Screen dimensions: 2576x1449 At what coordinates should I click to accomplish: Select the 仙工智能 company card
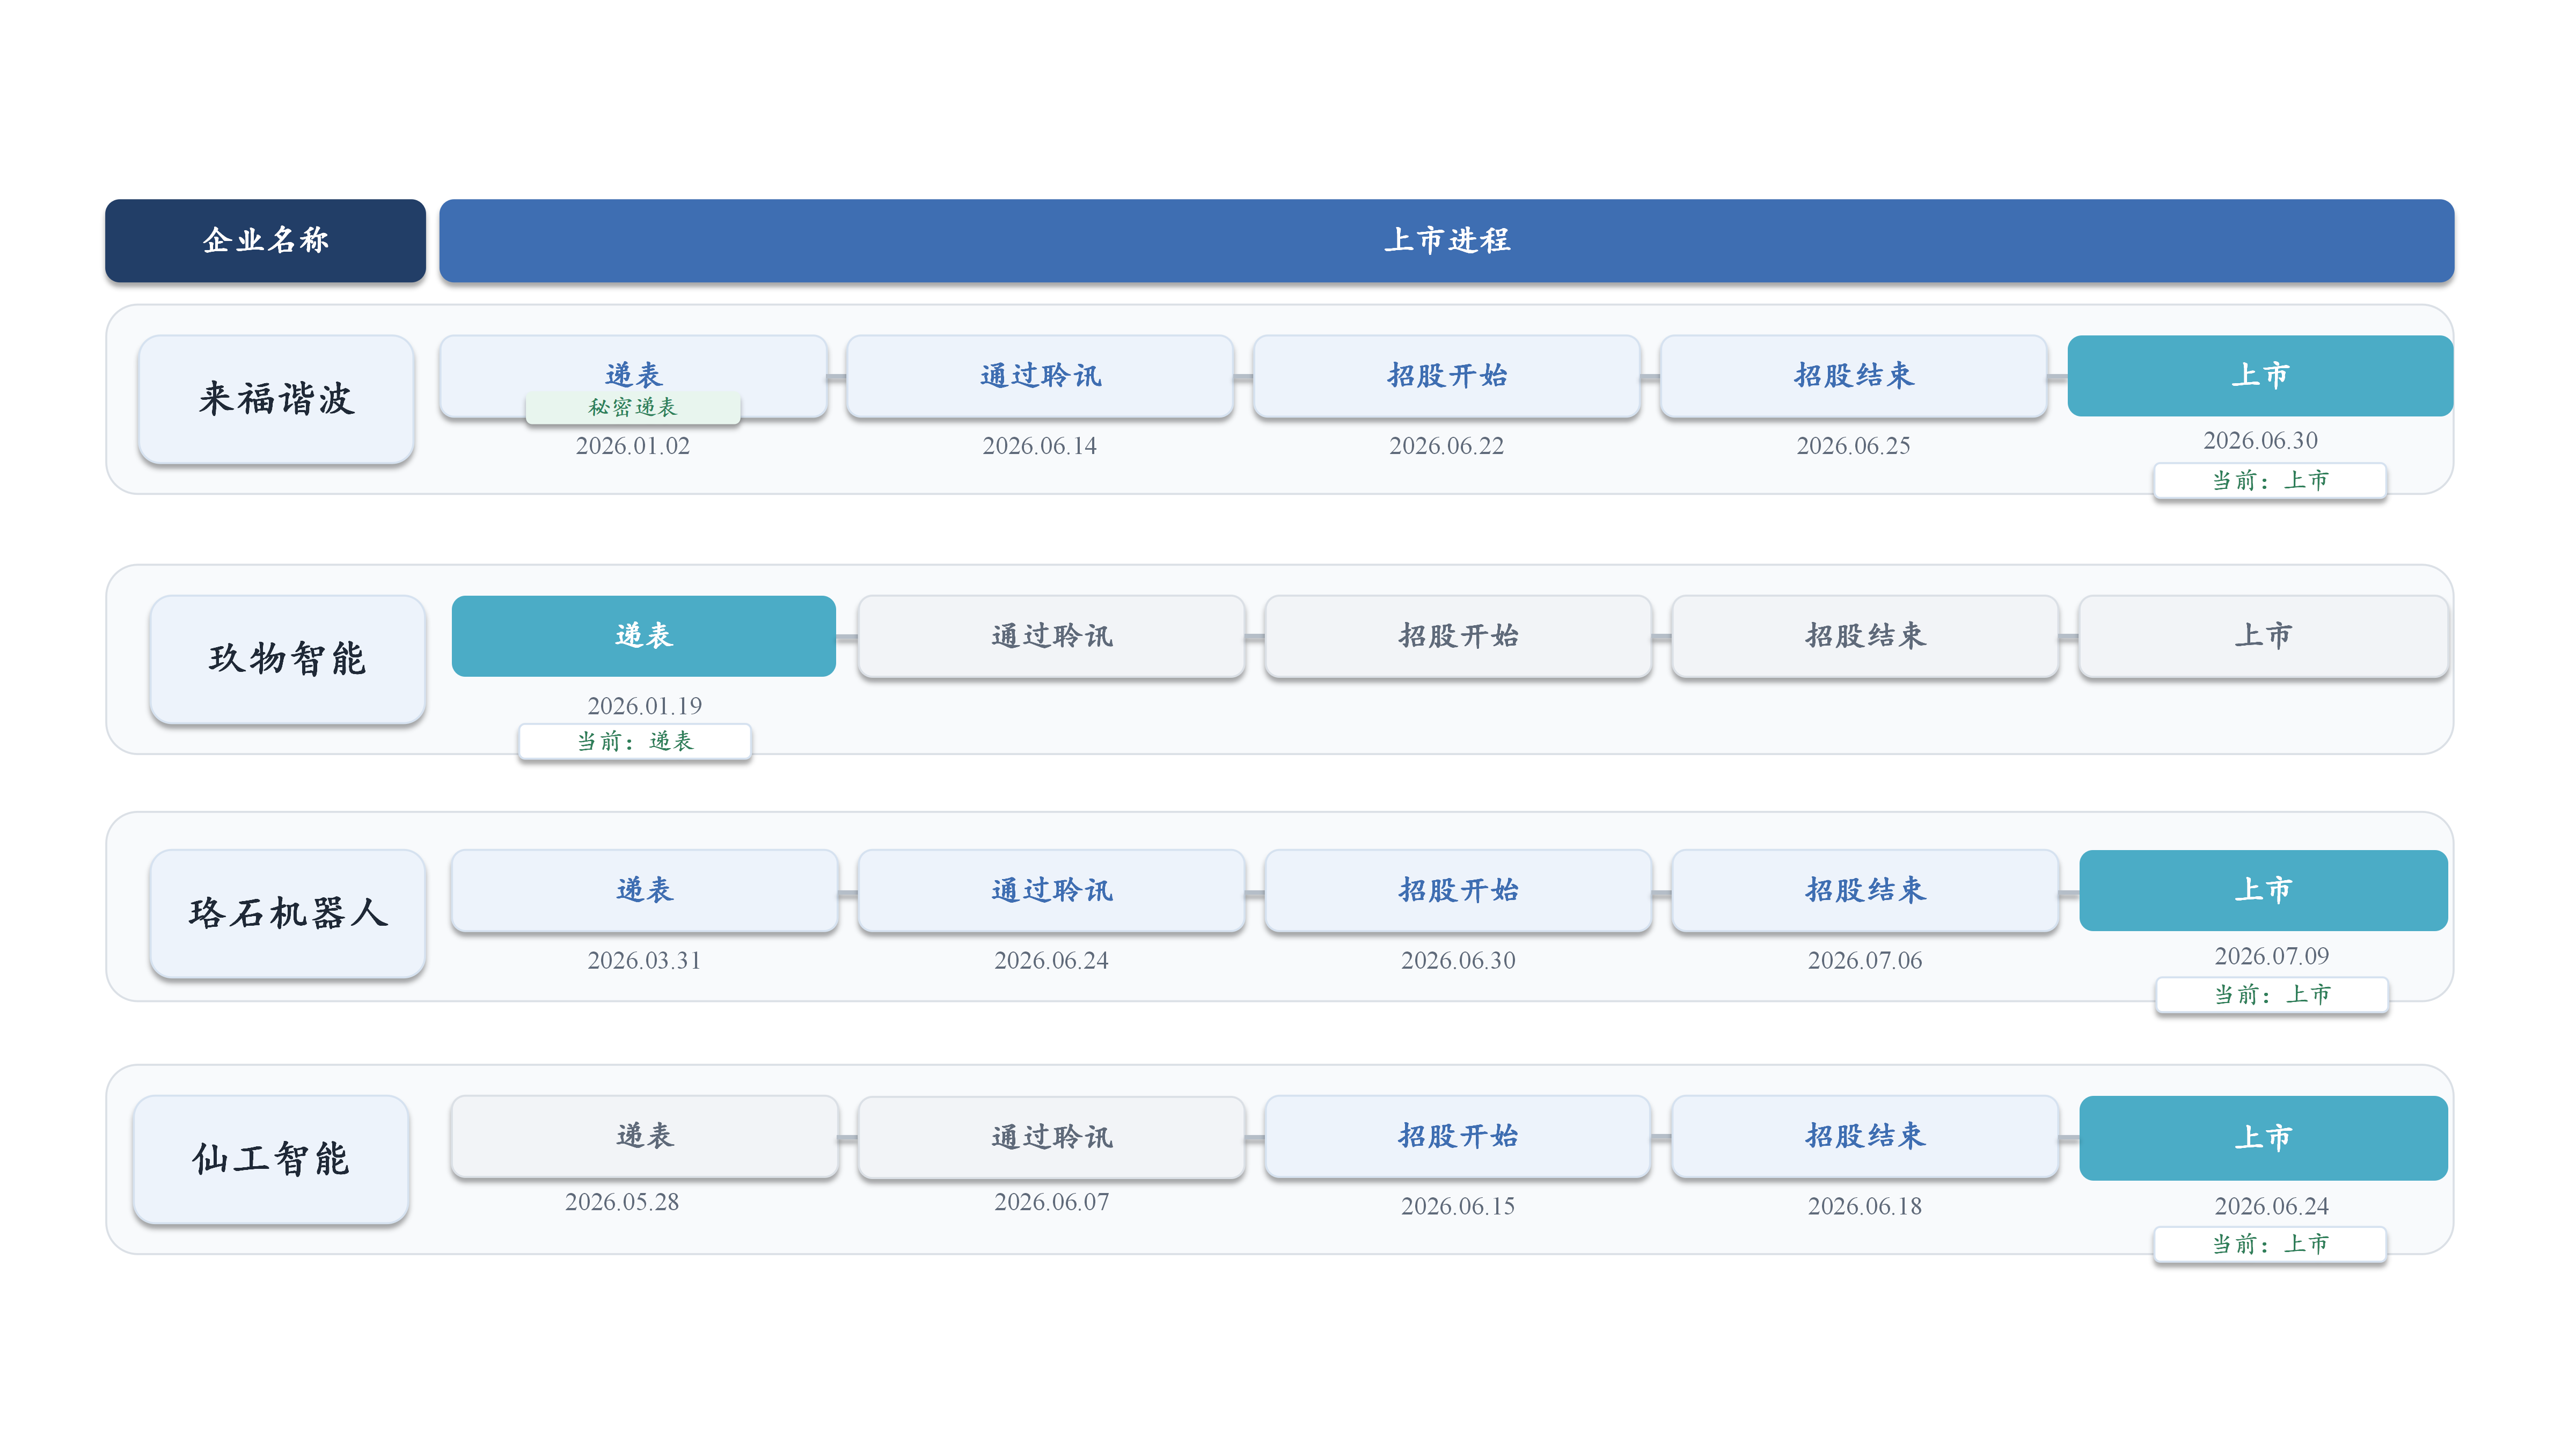pos(271,1159)
